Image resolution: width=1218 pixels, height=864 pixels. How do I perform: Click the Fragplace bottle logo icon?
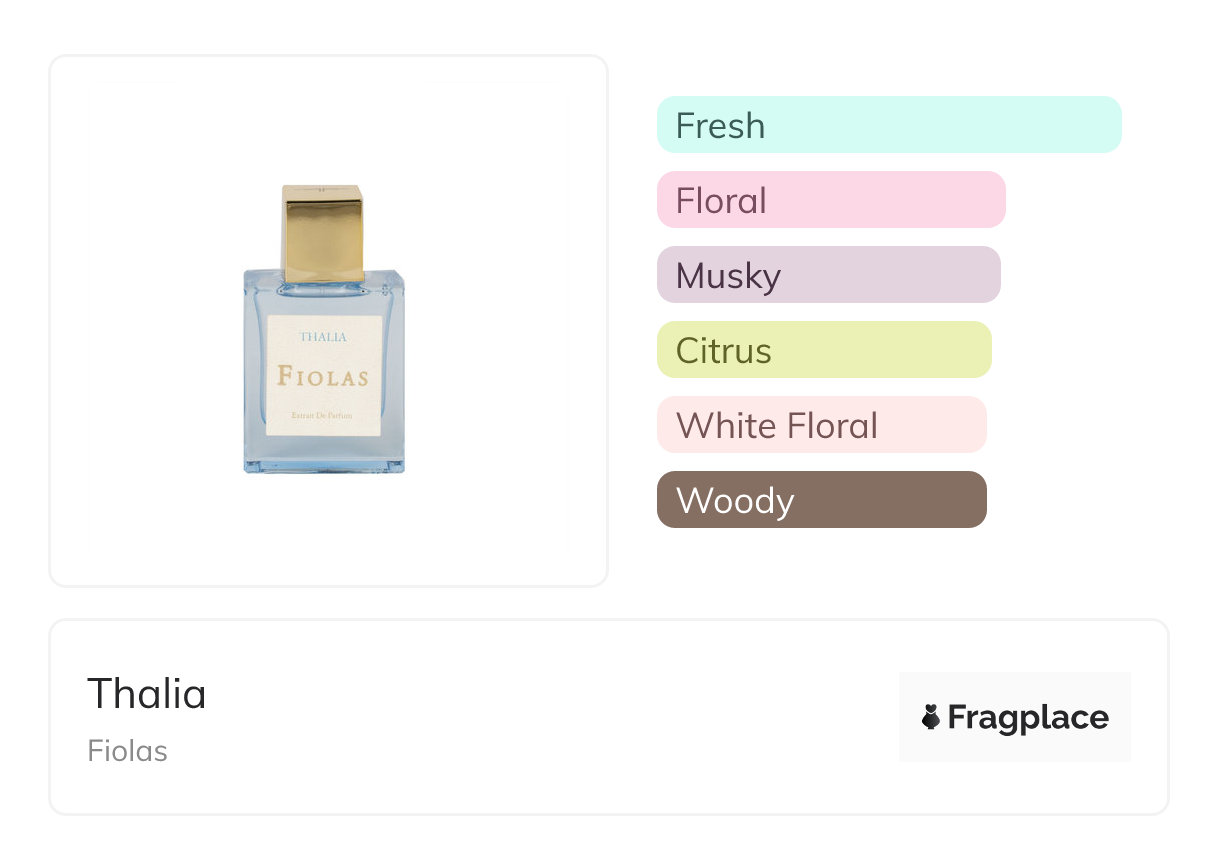tap(931, 717)
